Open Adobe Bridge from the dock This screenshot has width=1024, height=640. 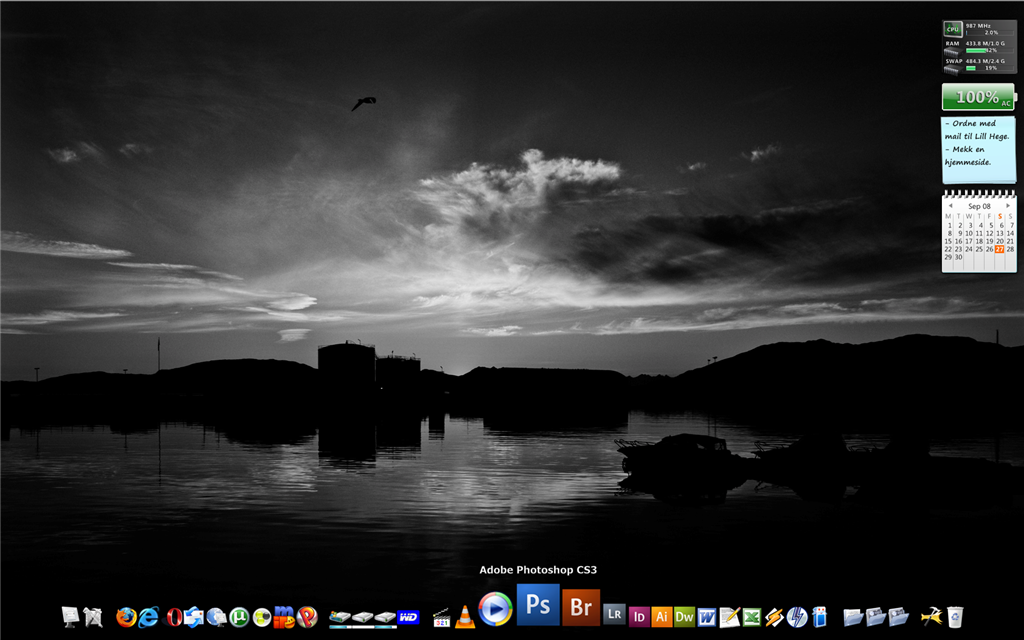(581, 607)
